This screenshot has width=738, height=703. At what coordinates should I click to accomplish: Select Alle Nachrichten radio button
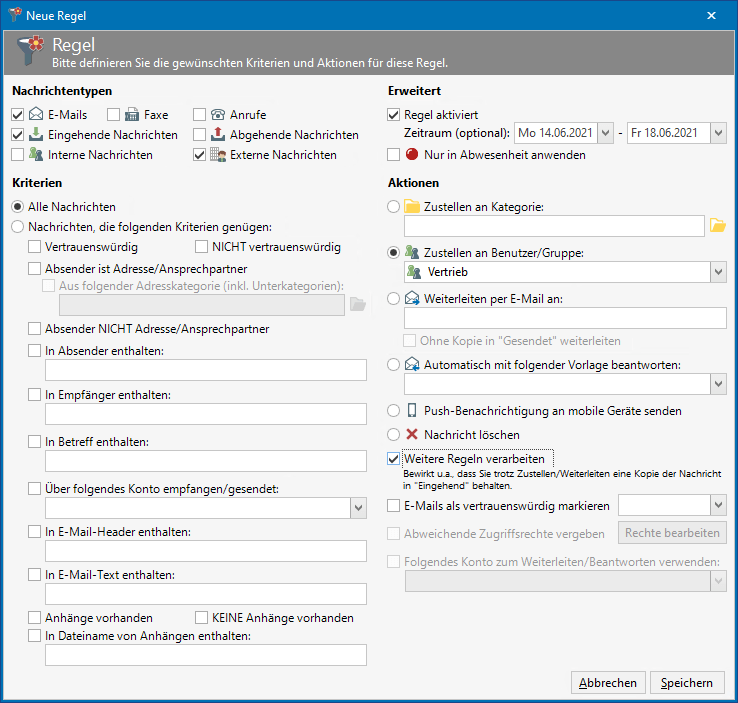click(17, 207)
